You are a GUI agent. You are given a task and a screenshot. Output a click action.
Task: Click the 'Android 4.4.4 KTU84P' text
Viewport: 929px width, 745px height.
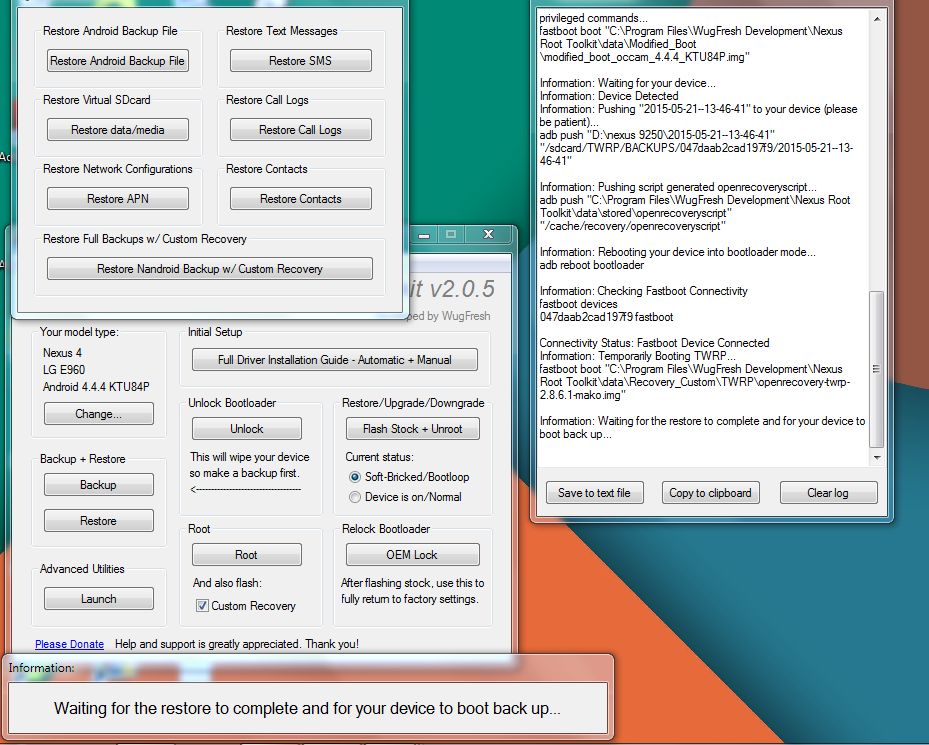click(96, 387)
